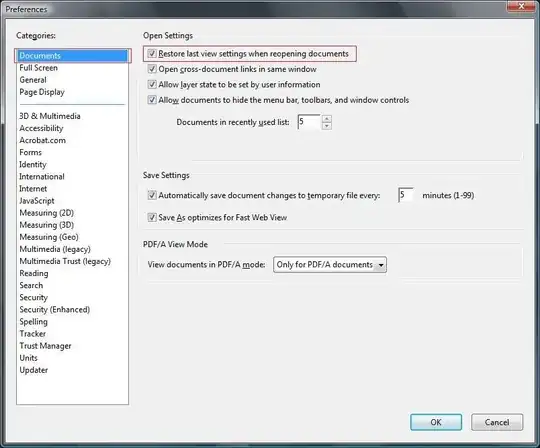Select Measuring (Geo) category

point(49,237)
